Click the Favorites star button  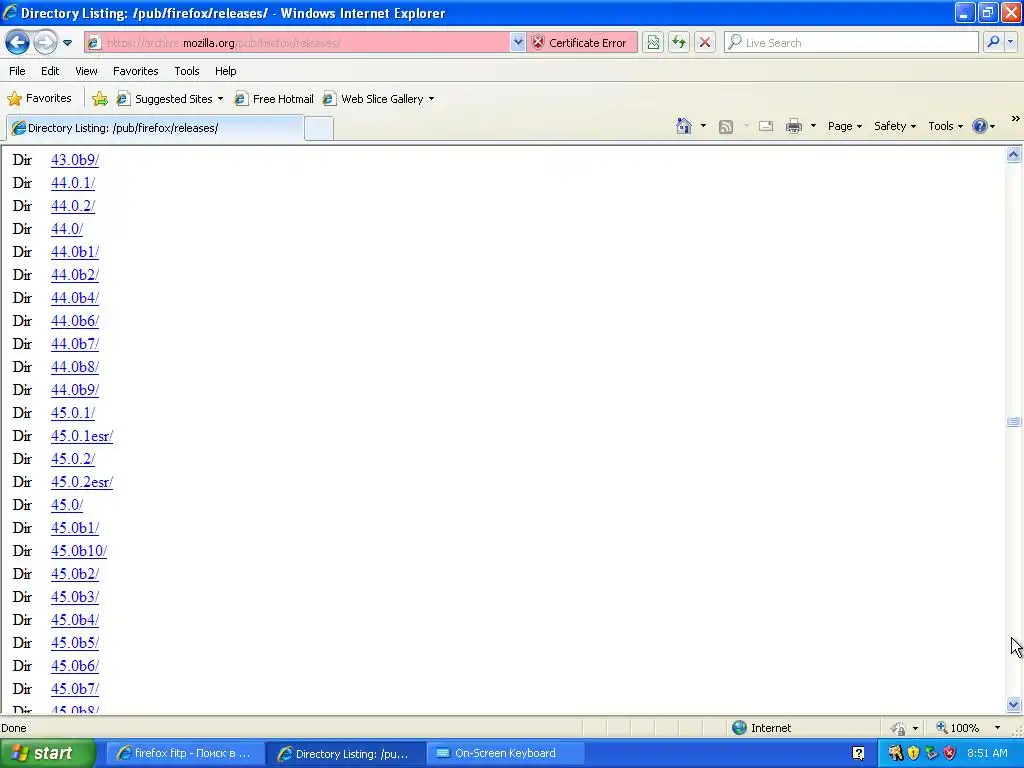coord(39,99)
